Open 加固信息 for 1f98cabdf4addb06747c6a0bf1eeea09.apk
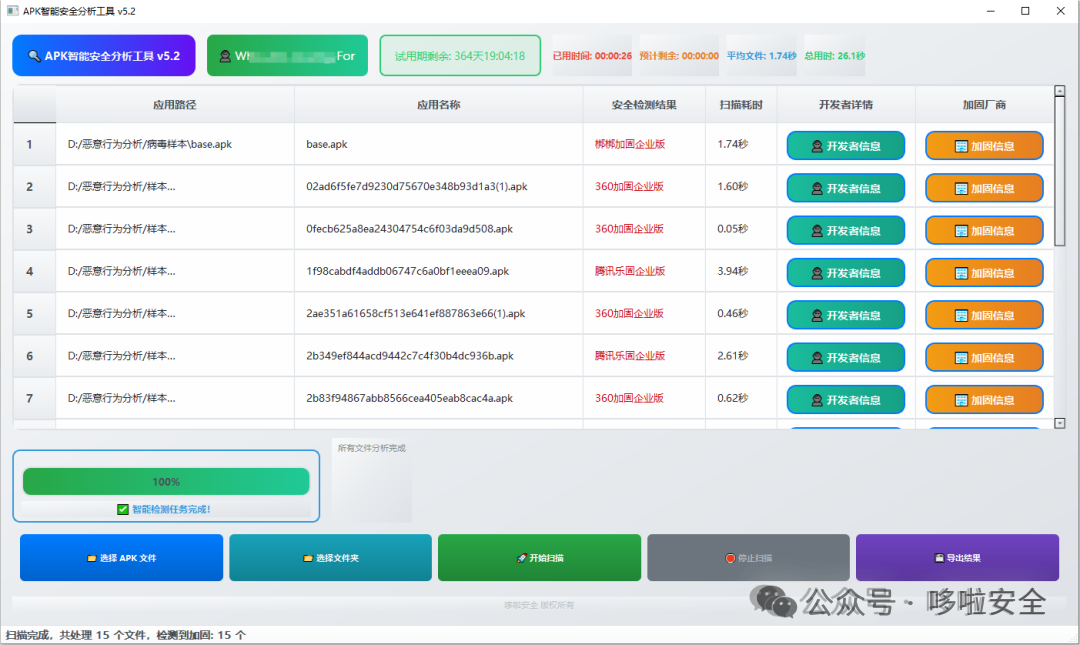 (984, 273)
